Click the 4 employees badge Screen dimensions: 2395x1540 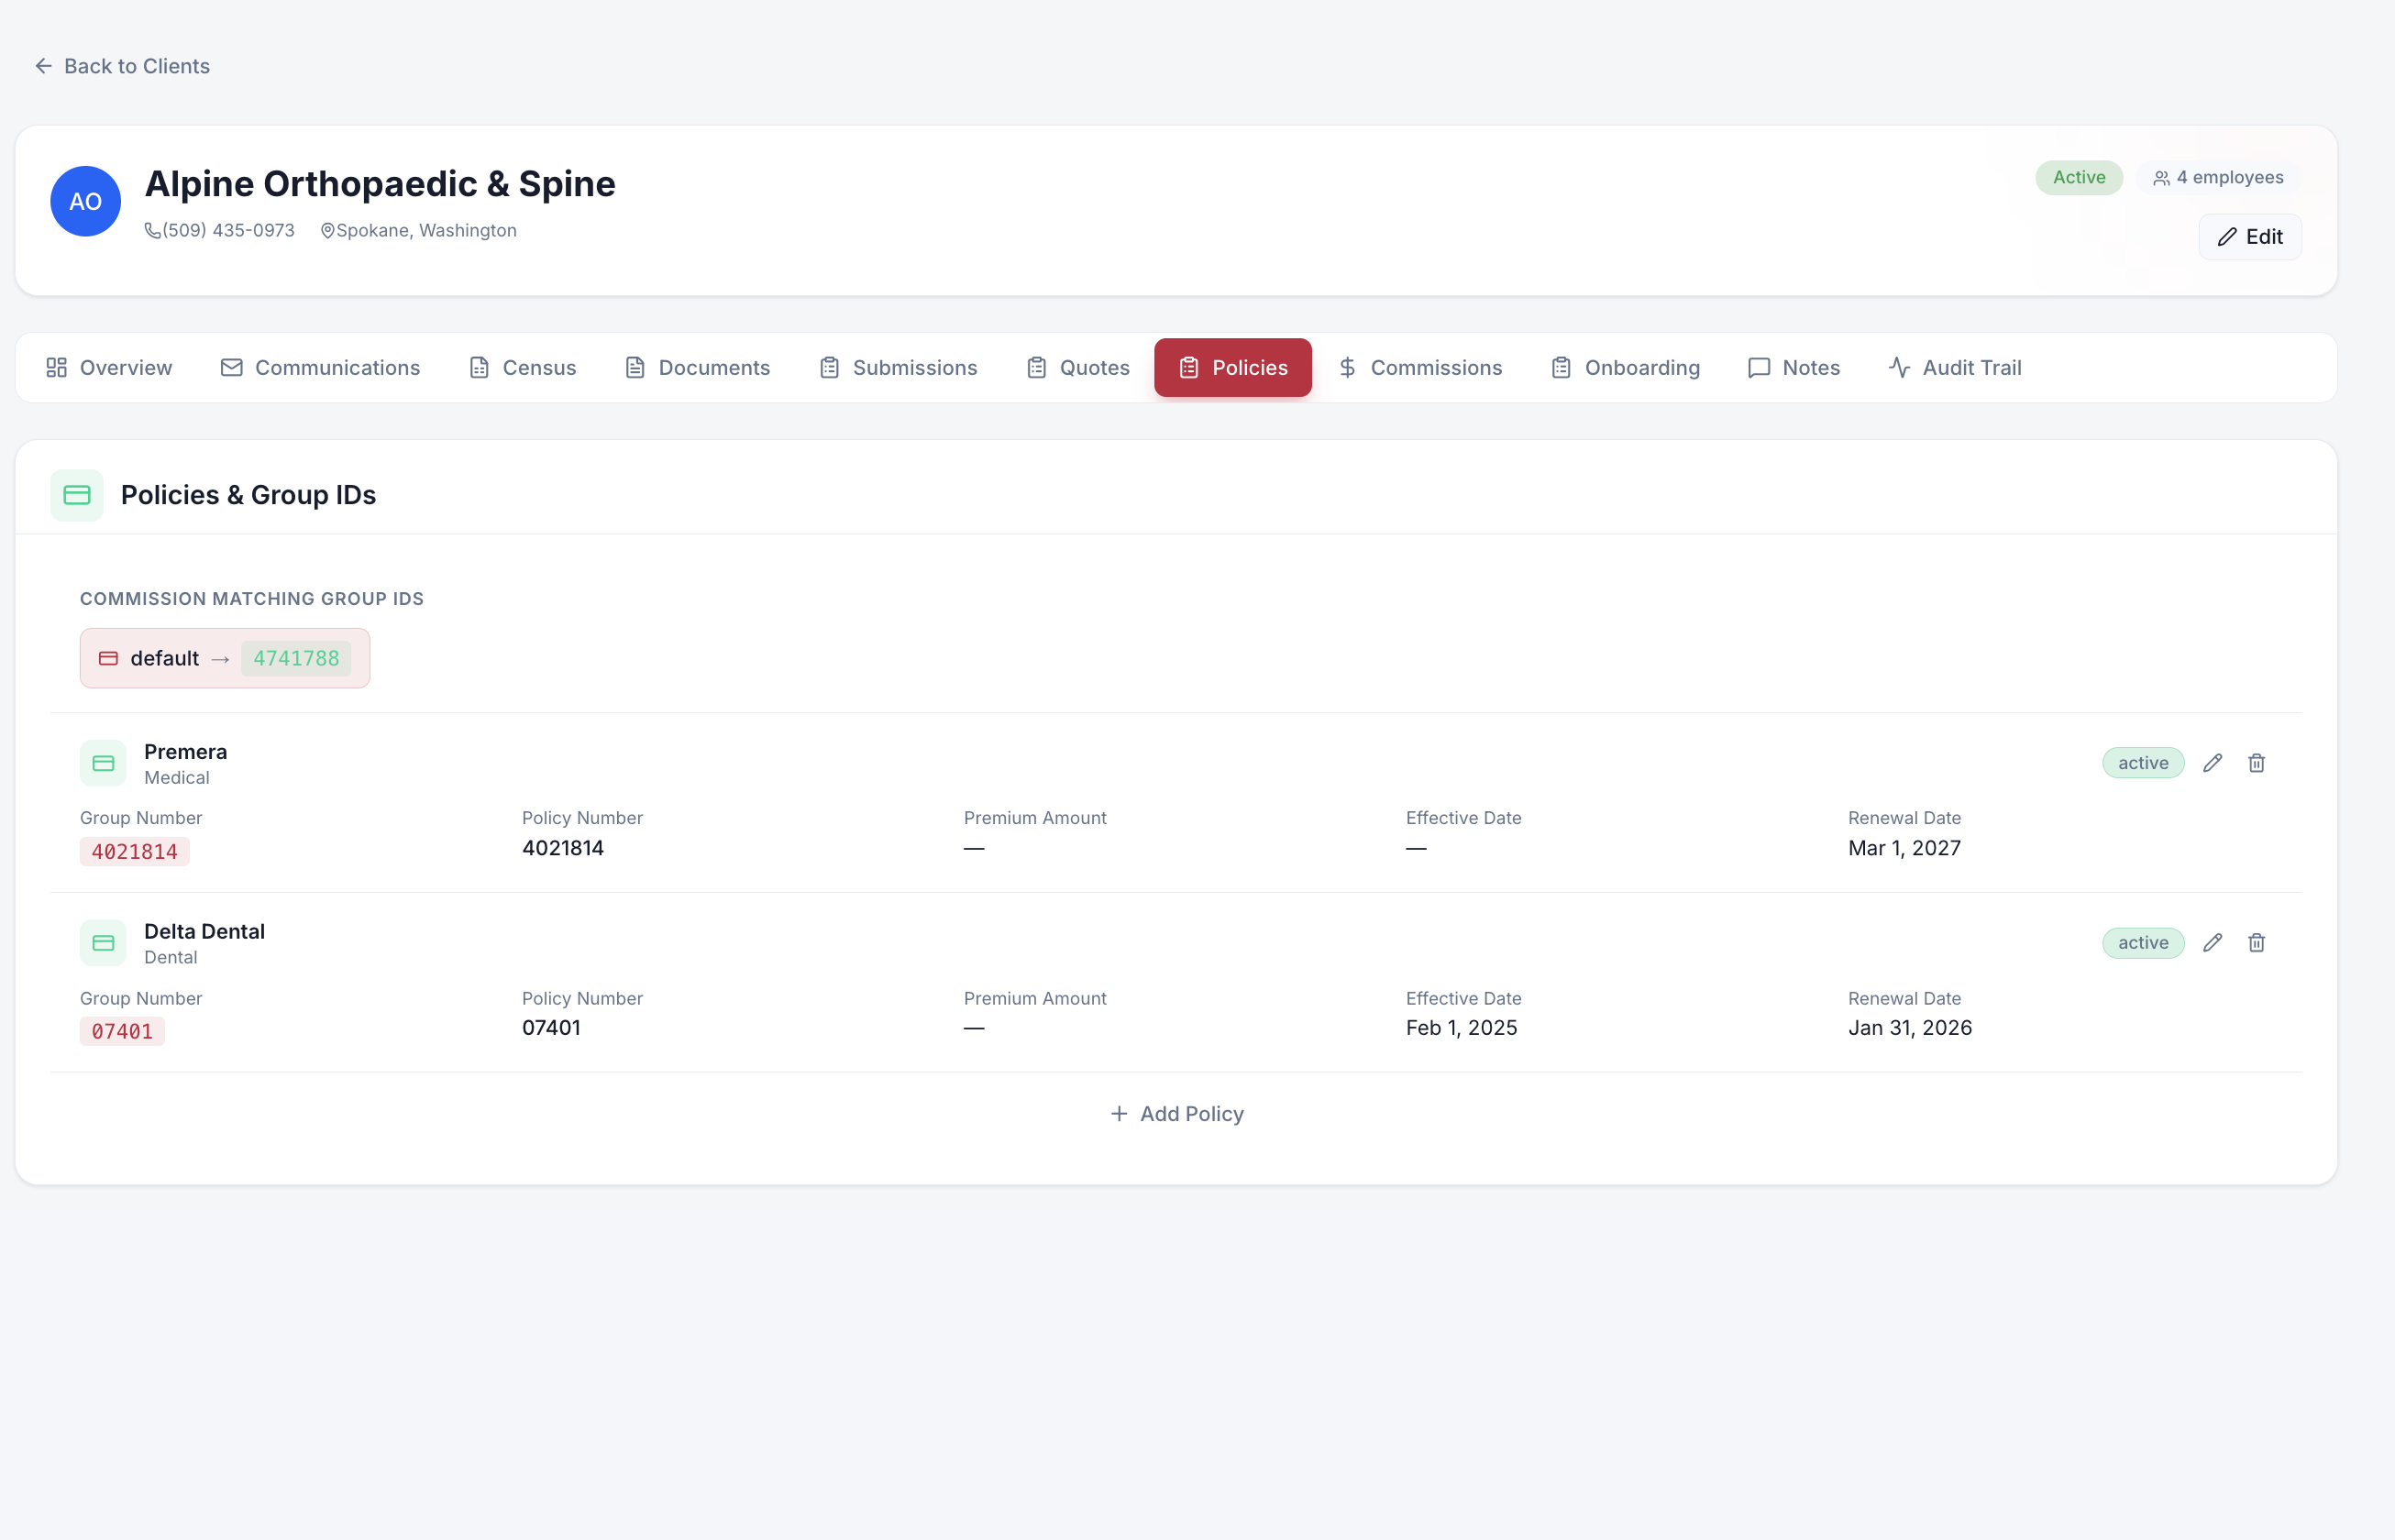point(2219,178)
